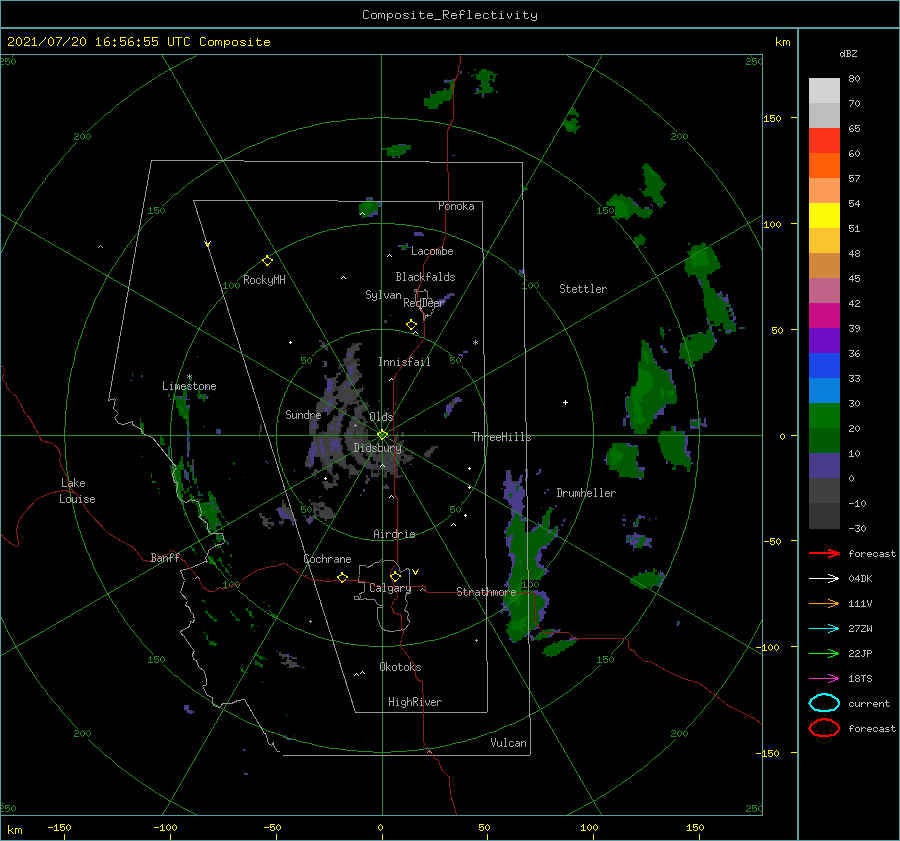Click the Blackfalds city label
Screen dimensions: 900x841
click(x=425, y=277)
